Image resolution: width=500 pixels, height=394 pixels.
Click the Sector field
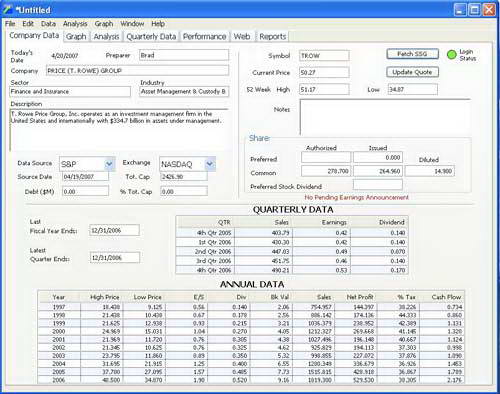70,91
